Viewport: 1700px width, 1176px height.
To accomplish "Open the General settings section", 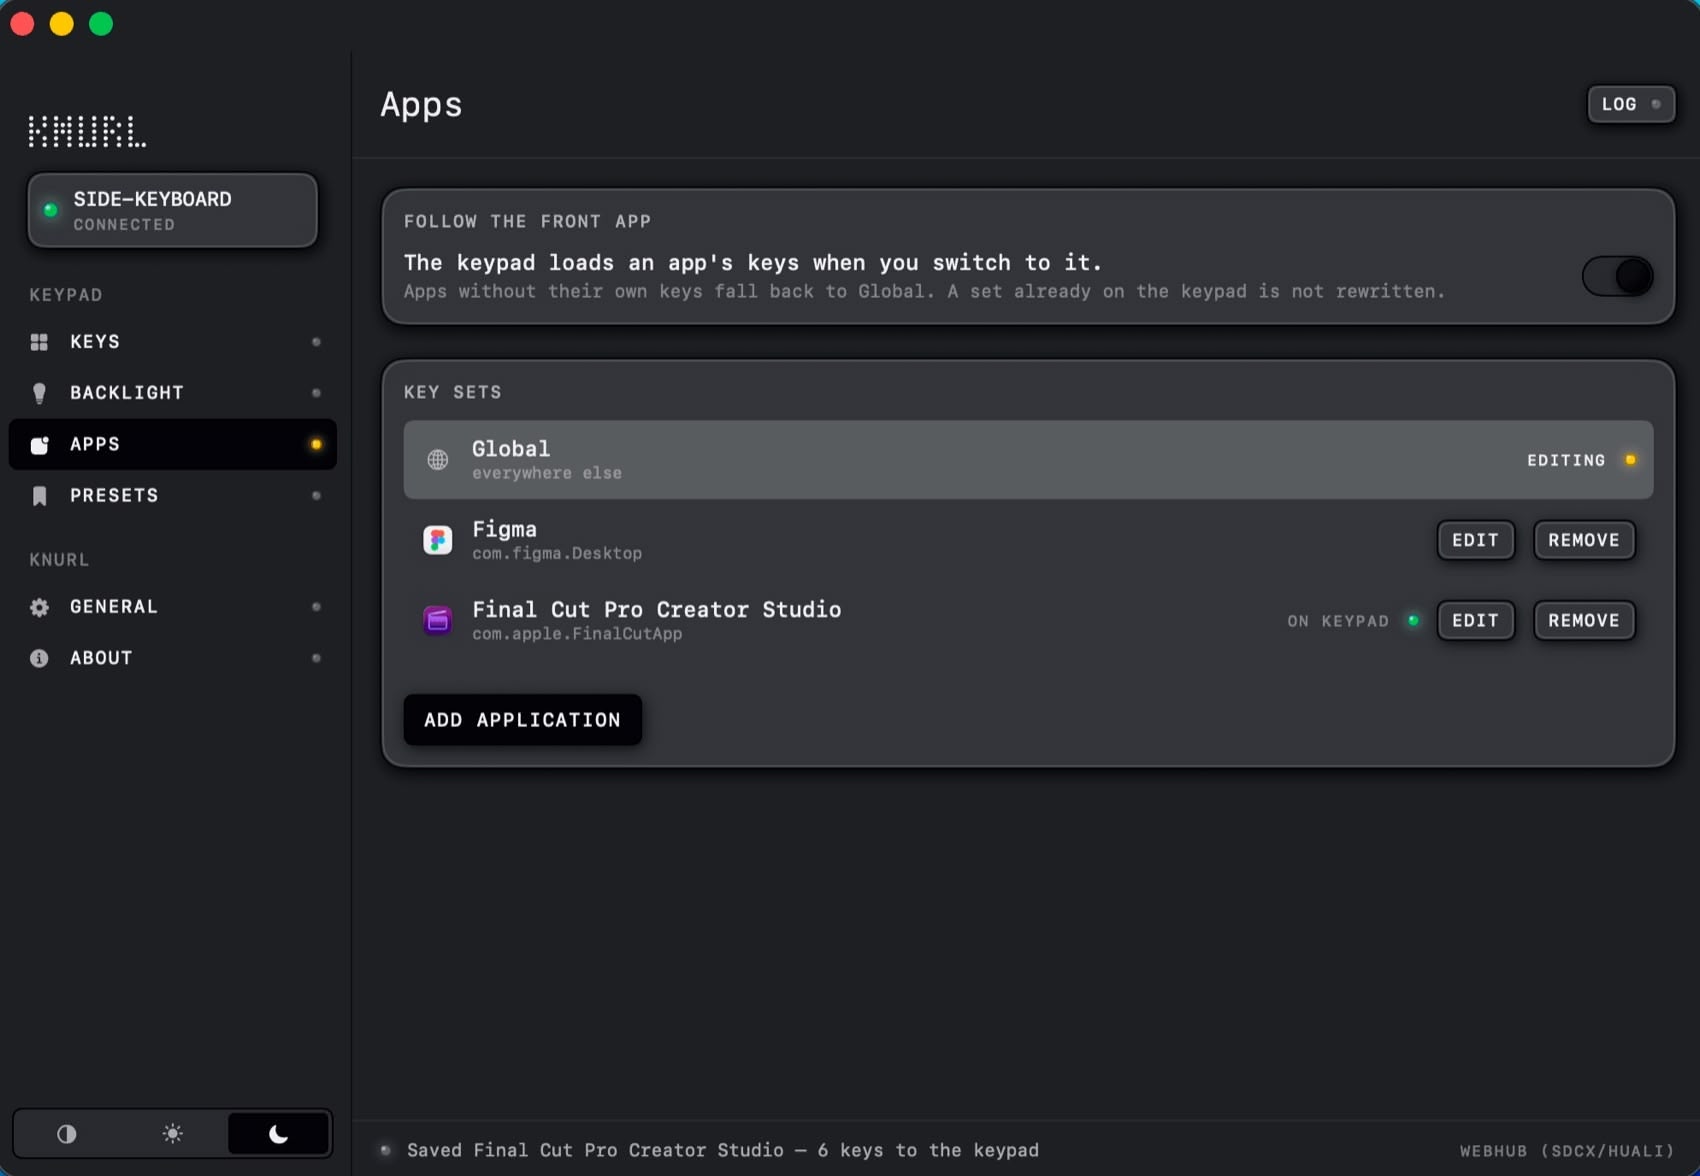I will pyautogui.click(x=173, y=607).
